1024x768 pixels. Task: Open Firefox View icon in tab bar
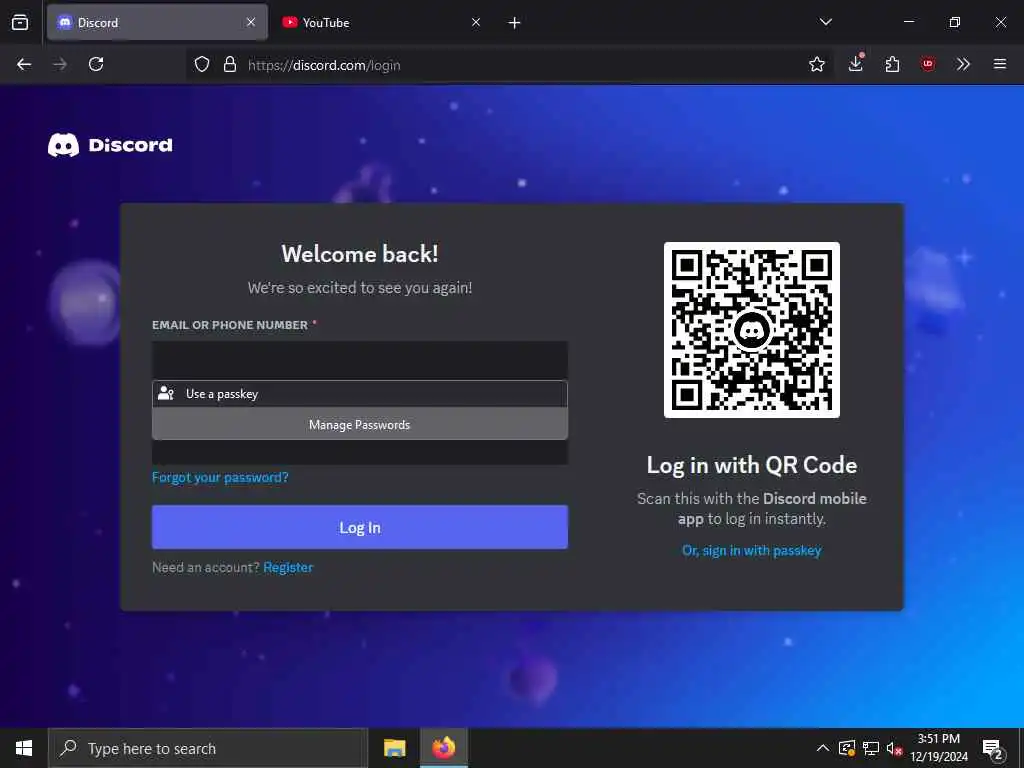pyautogui.click(x=20, y=22)
